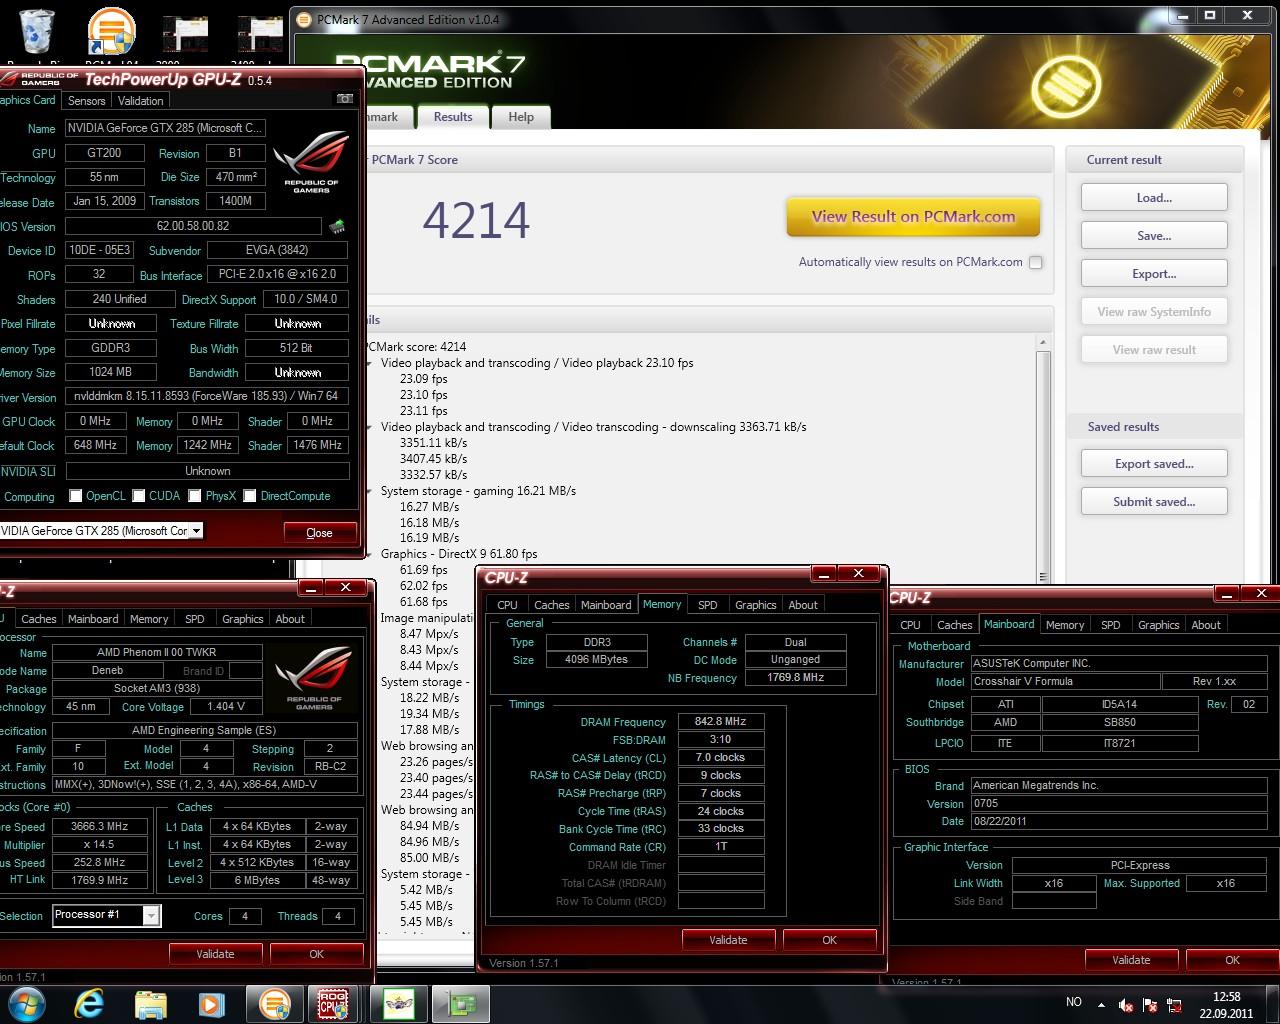Toggle the OpenCL checkbox in GPU-Z
This screenshot has width=1280, height=1024.
click(75, 496)
